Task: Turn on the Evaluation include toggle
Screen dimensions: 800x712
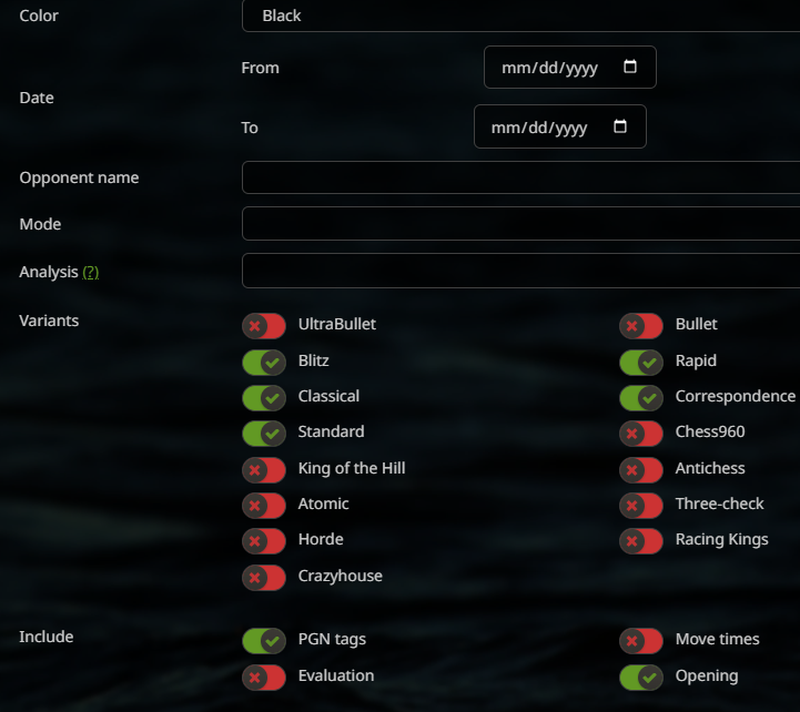Action: [x=264, y=677]
